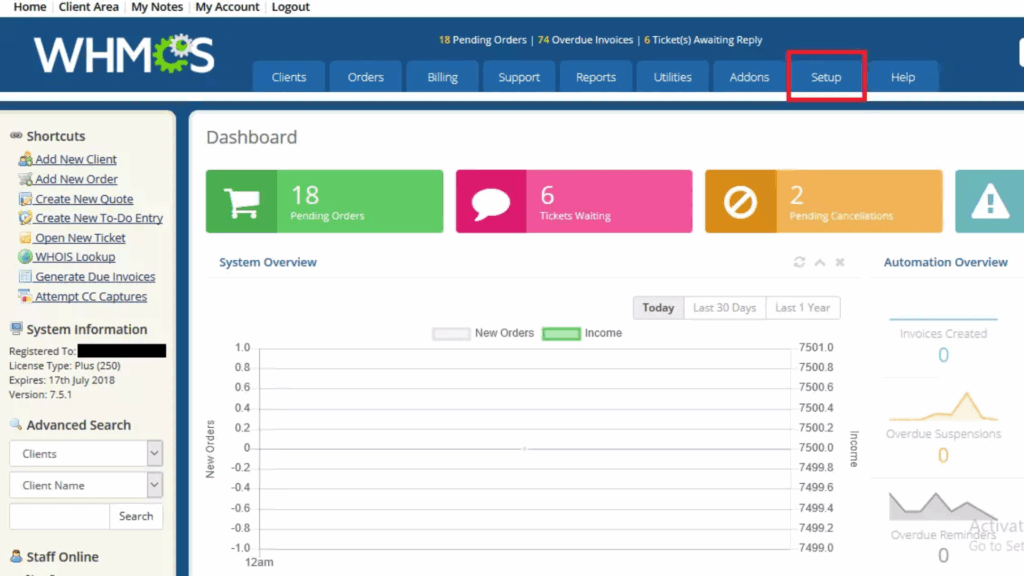Click the warning triangle tile icon

990,201
